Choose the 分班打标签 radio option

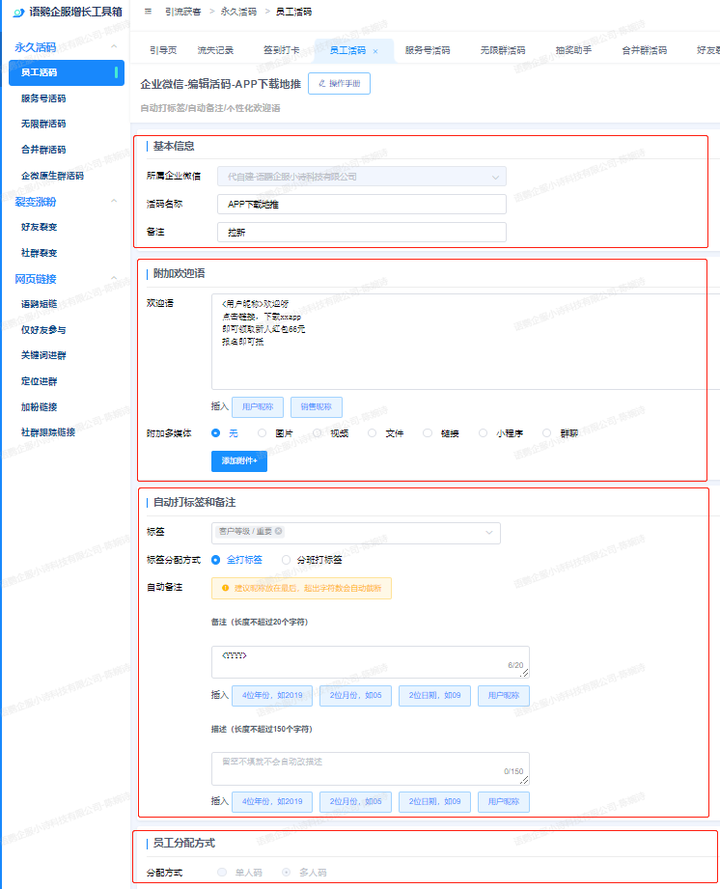tap(287, 560)
